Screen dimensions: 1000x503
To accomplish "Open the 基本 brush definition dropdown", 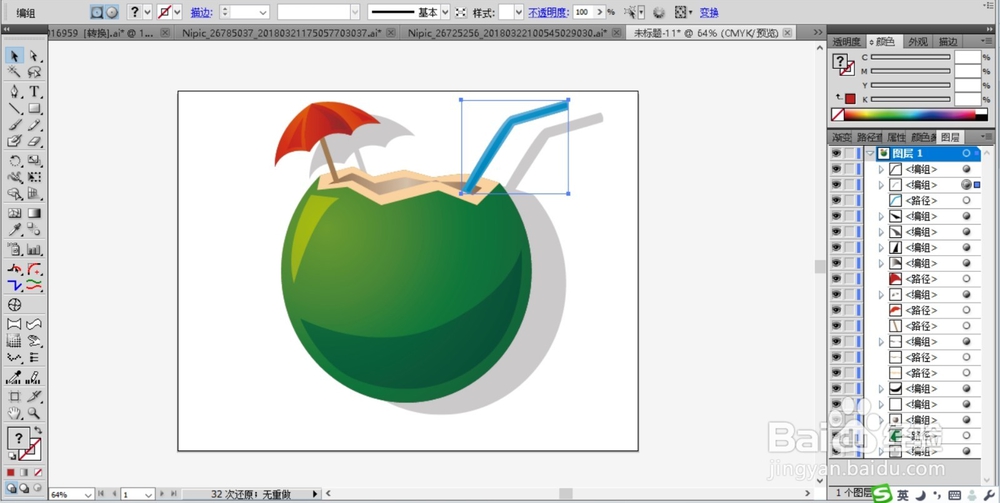I will [445, 12].
